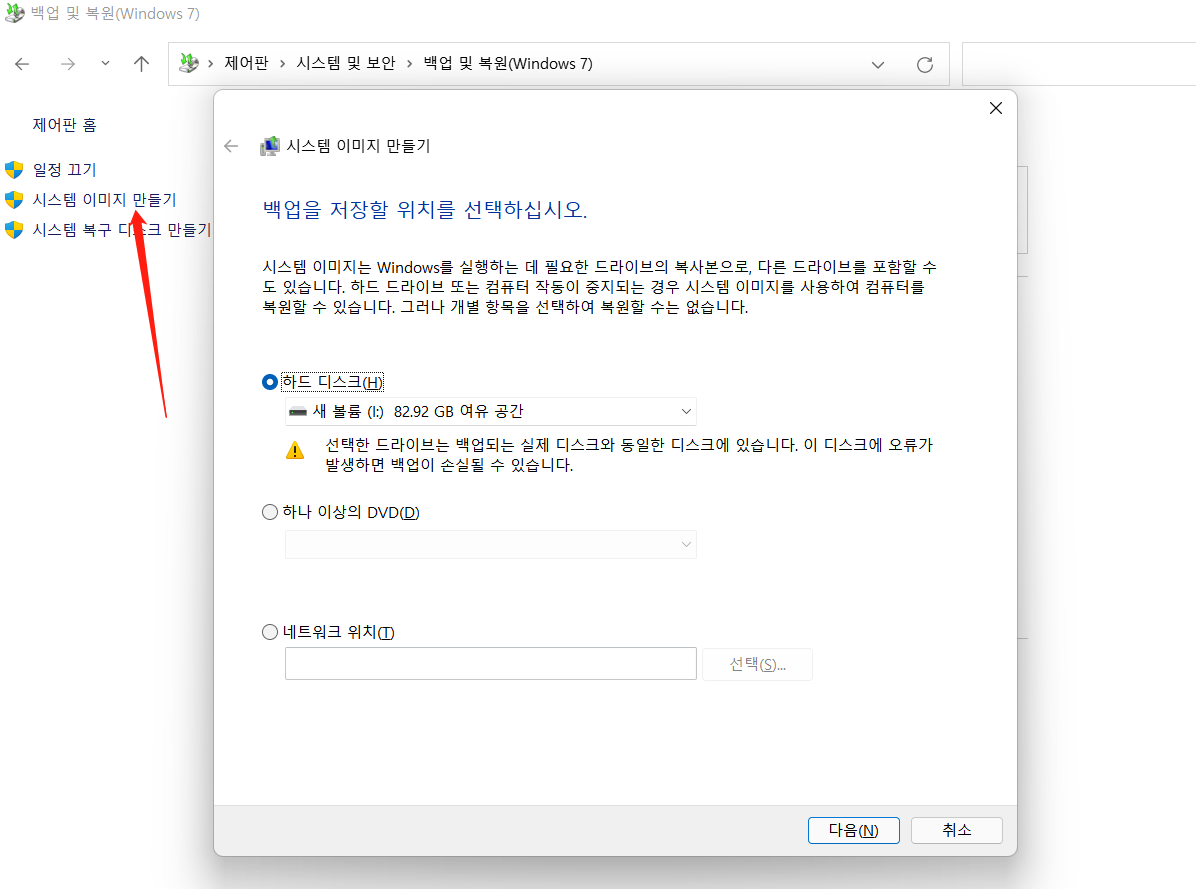1196x889 pixels.
Task: Click the warning triangle icon below hard disk selection
Action: 295,449
